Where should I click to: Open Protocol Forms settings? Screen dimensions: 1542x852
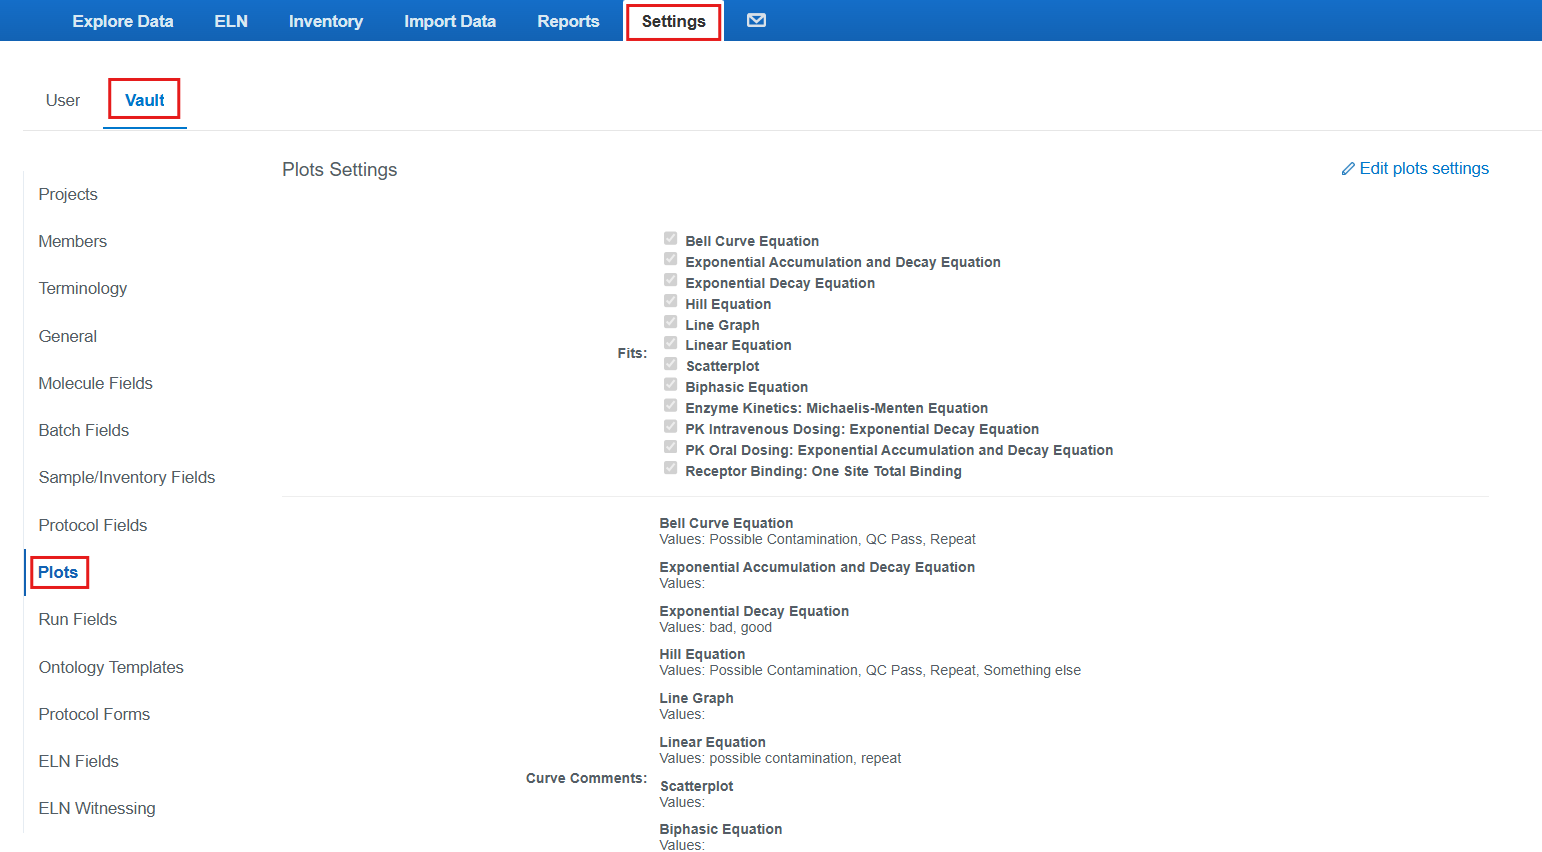pos(94,714)
